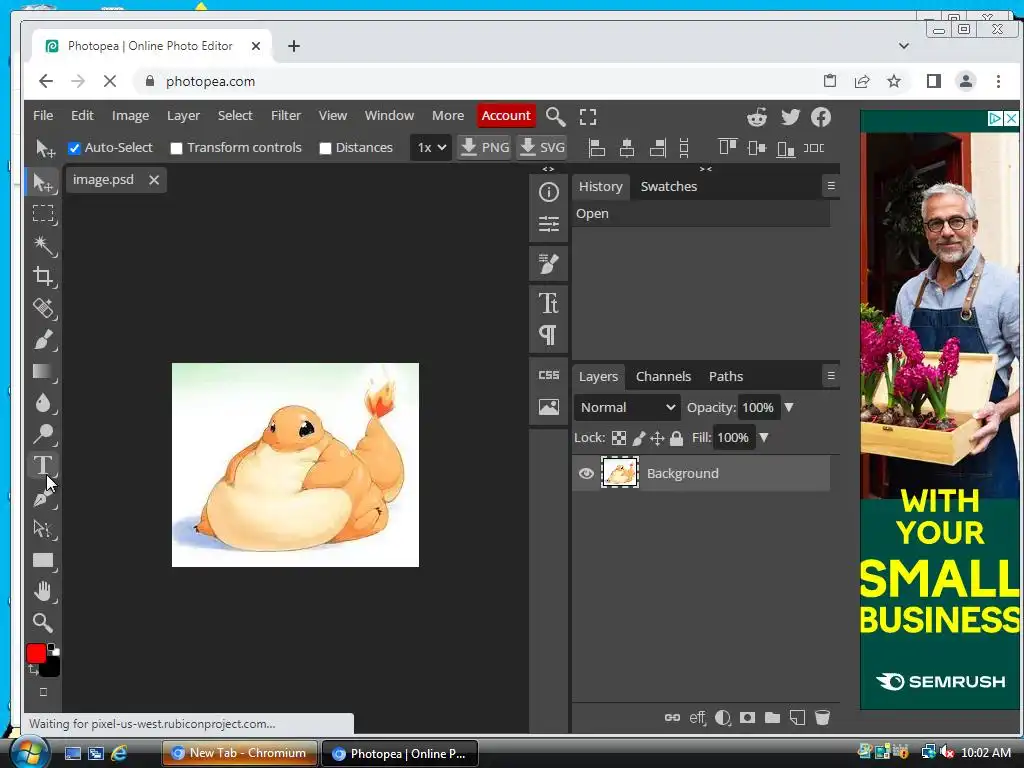Screen dimensions: 1024x768
Task: Select the Gradient tool
Action: (x=43, y=371)
